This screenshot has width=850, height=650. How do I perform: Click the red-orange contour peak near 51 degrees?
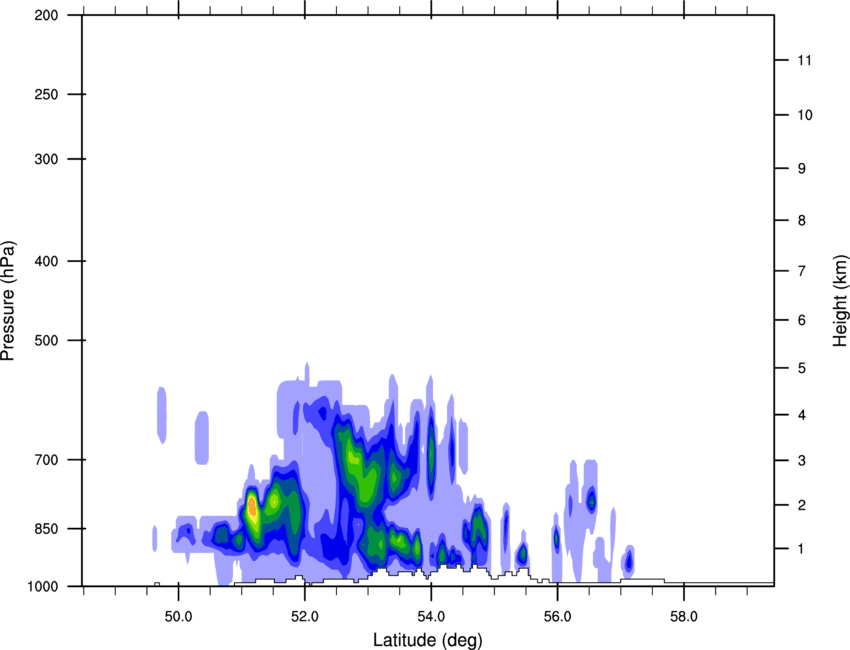[x=252, y=508]
